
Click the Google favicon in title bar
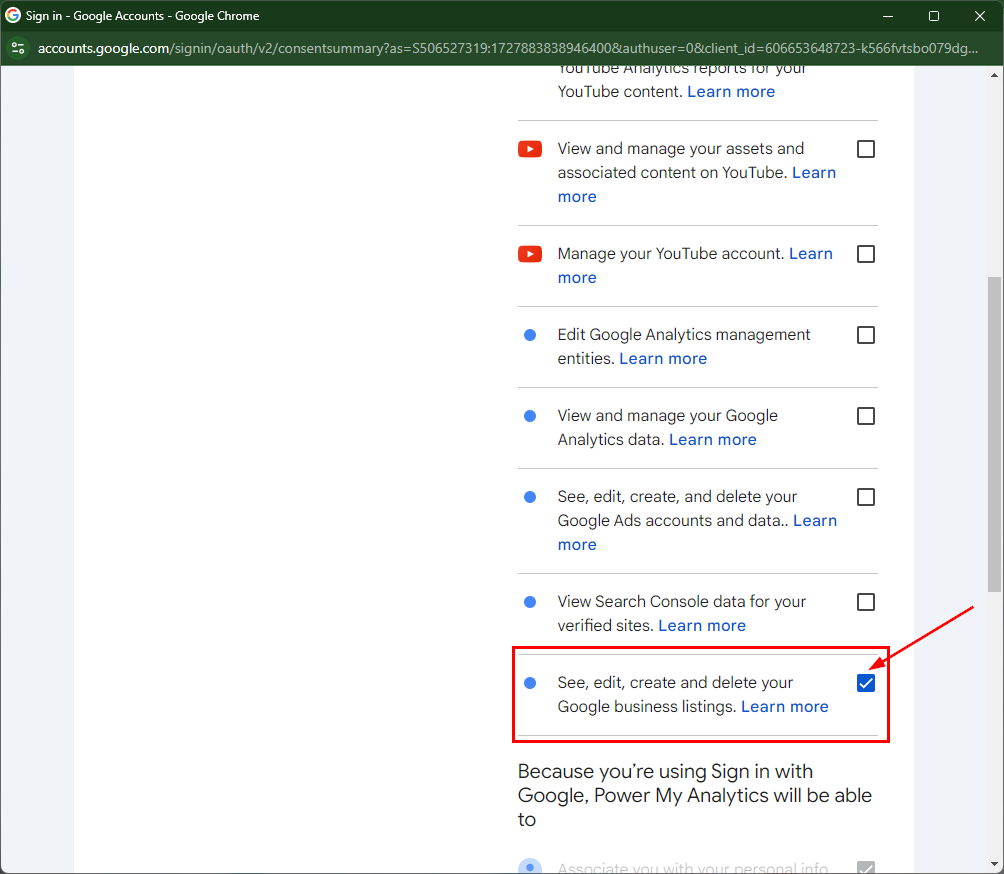coord(13,16)
